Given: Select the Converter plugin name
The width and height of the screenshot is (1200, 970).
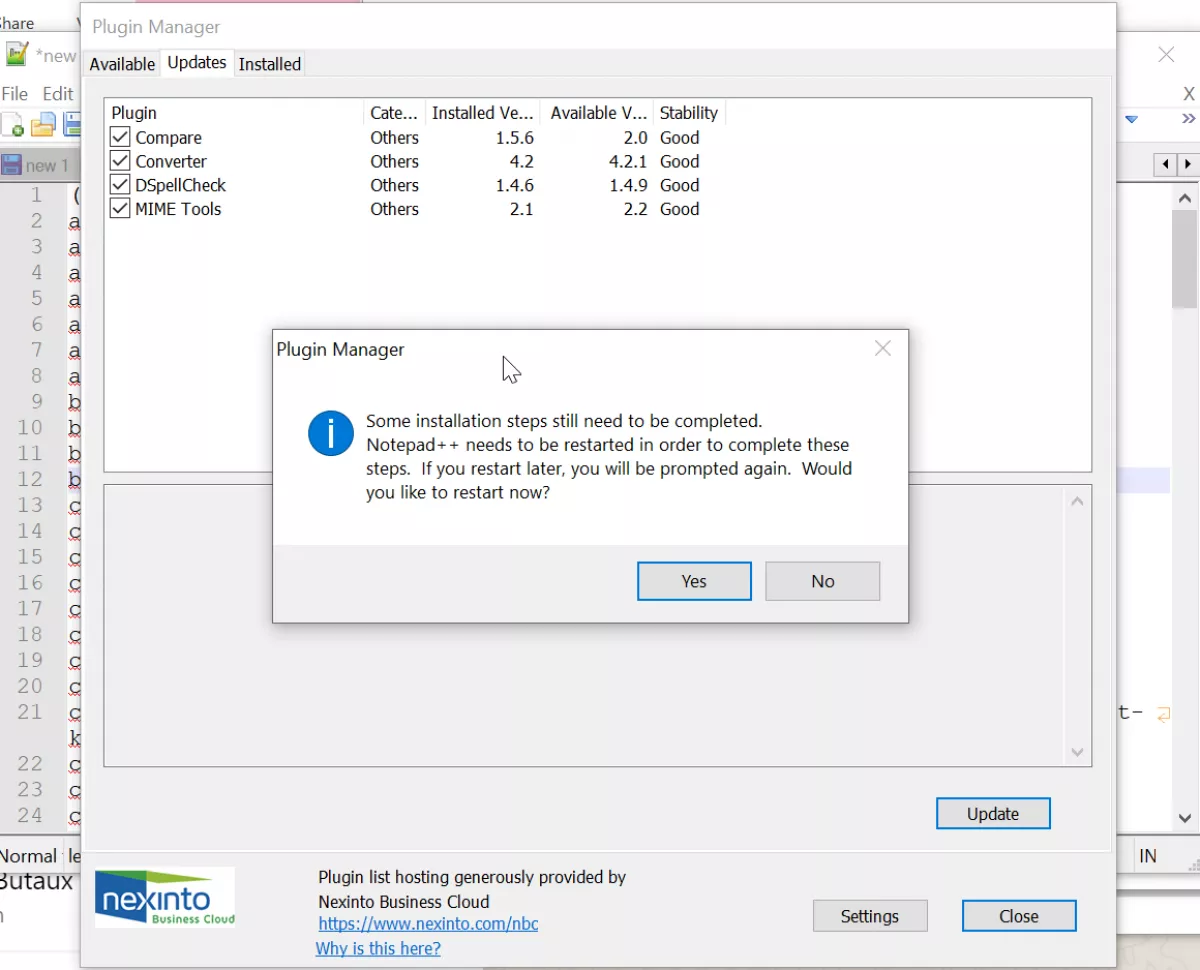Looking at the screenshot, I should pos(171,161).
